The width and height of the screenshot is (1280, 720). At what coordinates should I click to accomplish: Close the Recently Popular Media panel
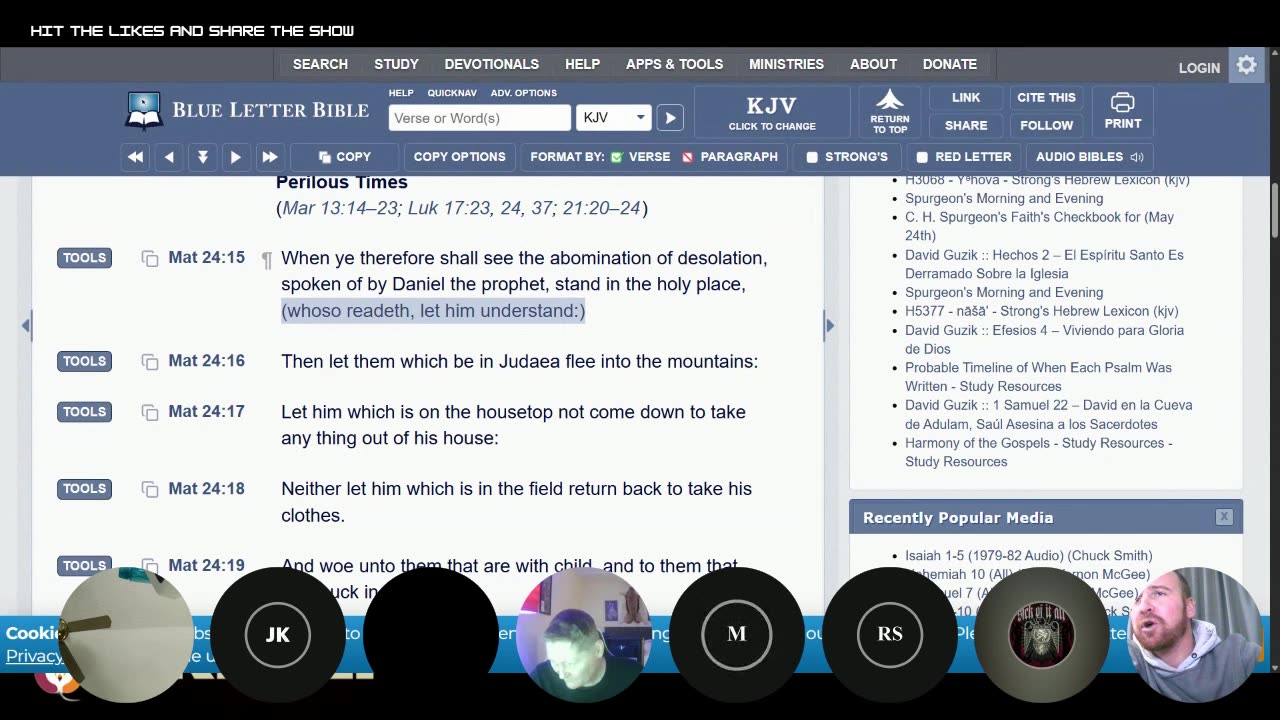(x=1224, y=517)
